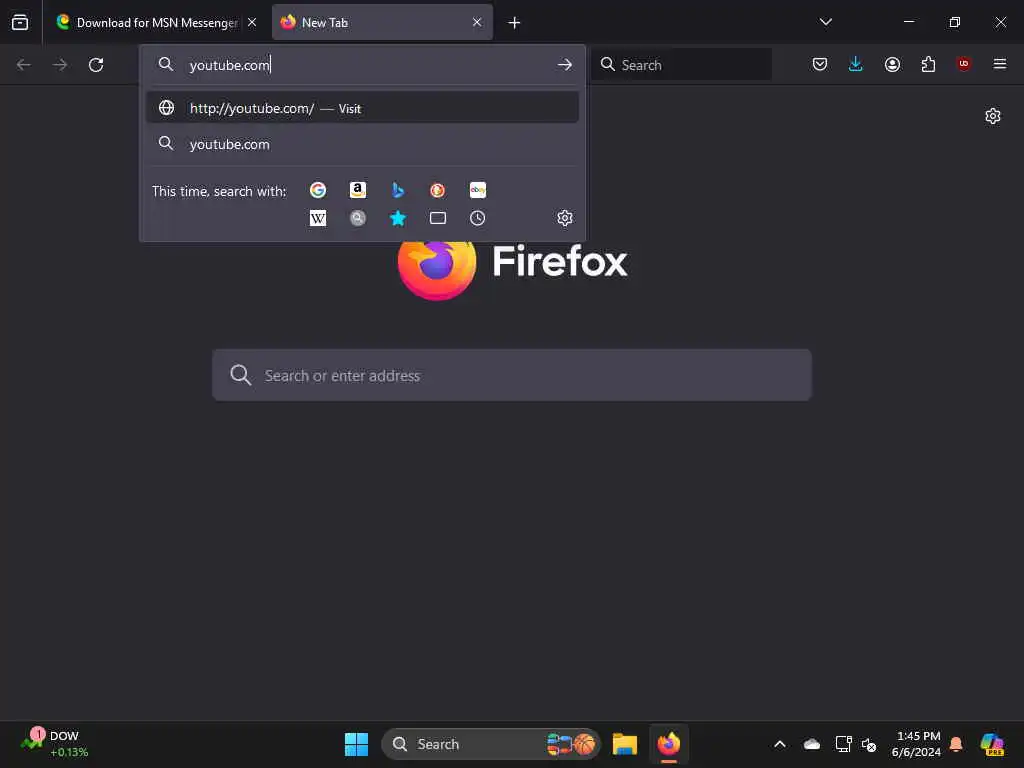Search in Bookmarks with star icon
The height and width of the screenshot is (768, 1024).
point(398,218)
